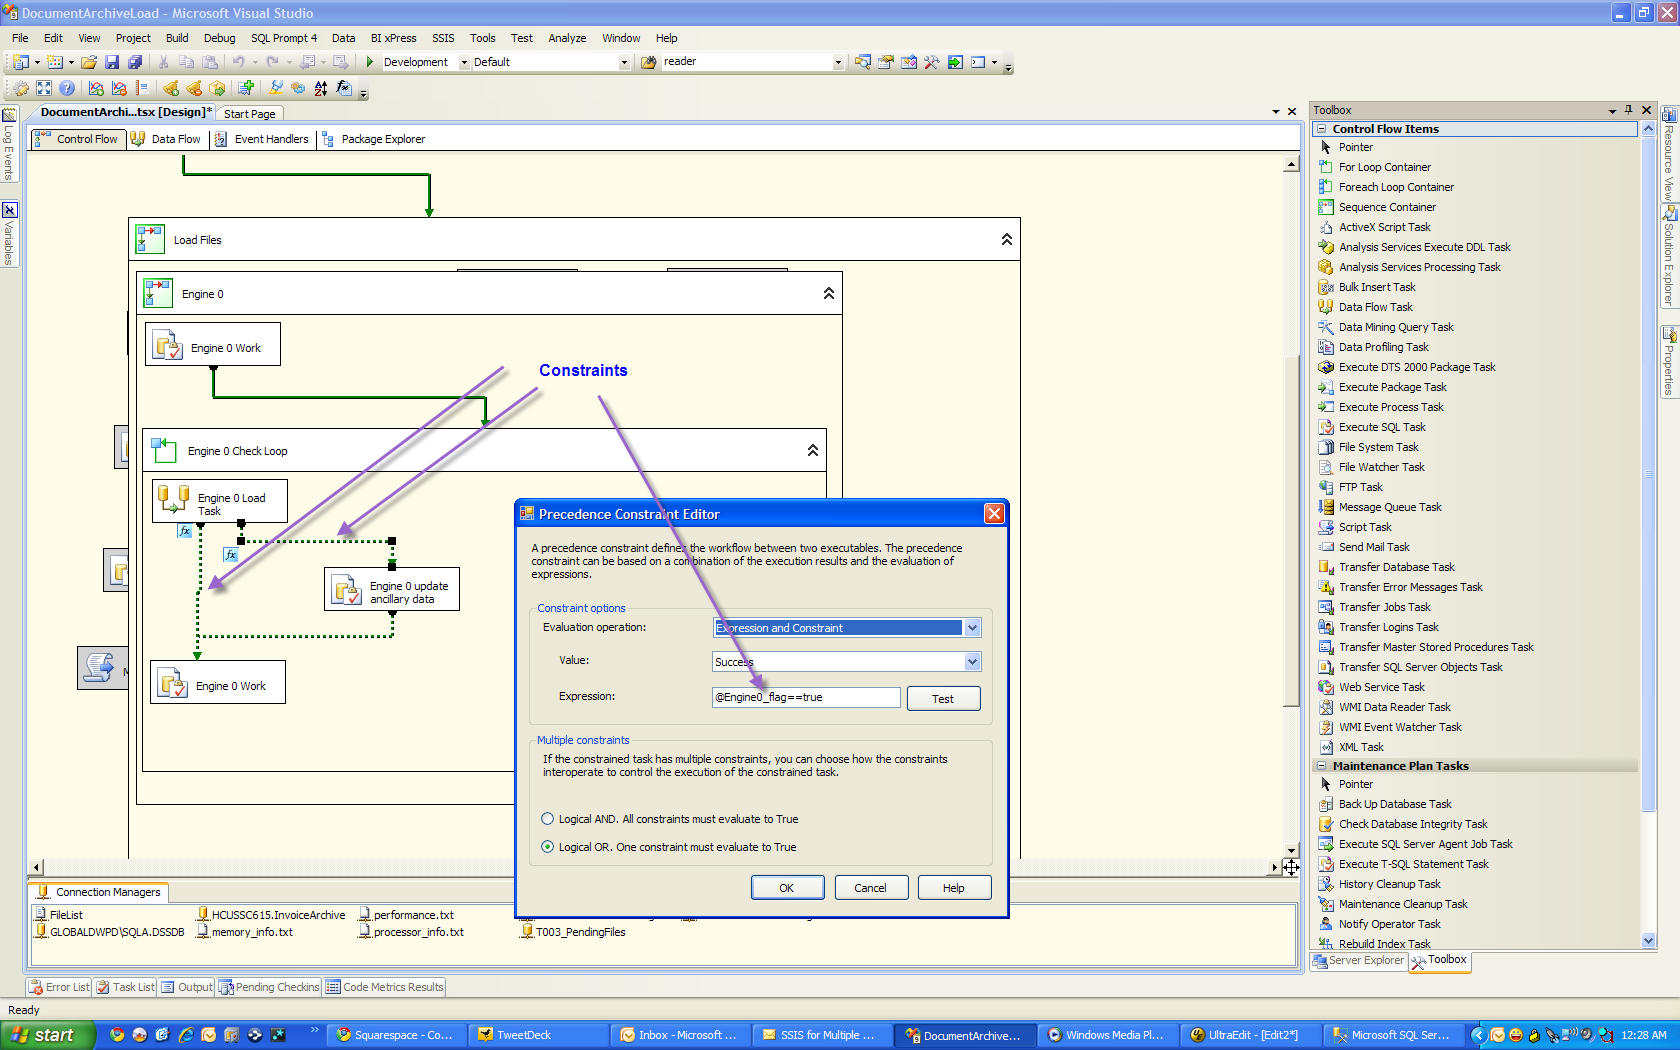
Task: Switch to the Event Handlers tab
Action: click(x=263, y=139)
